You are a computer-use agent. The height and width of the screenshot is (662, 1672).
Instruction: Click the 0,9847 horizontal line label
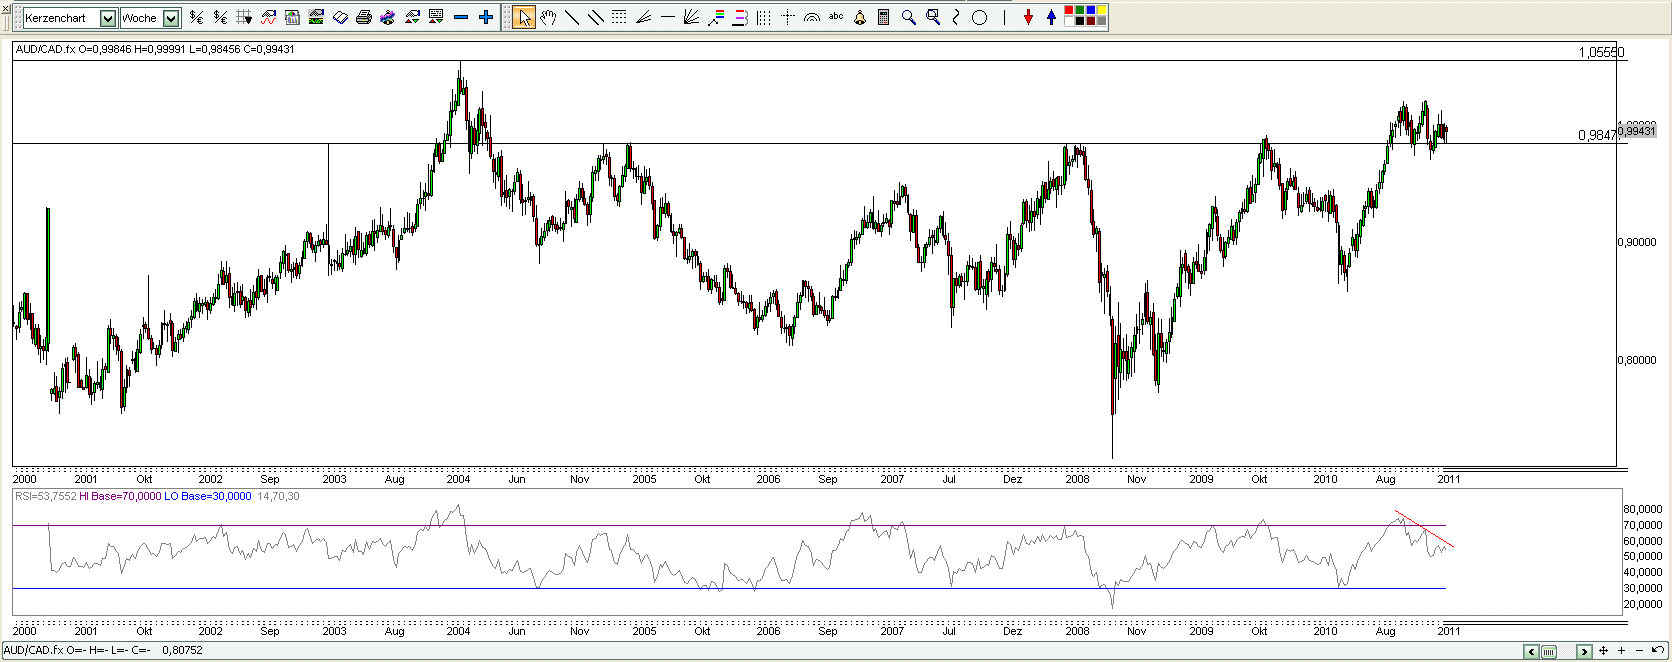pos(1596,135)
